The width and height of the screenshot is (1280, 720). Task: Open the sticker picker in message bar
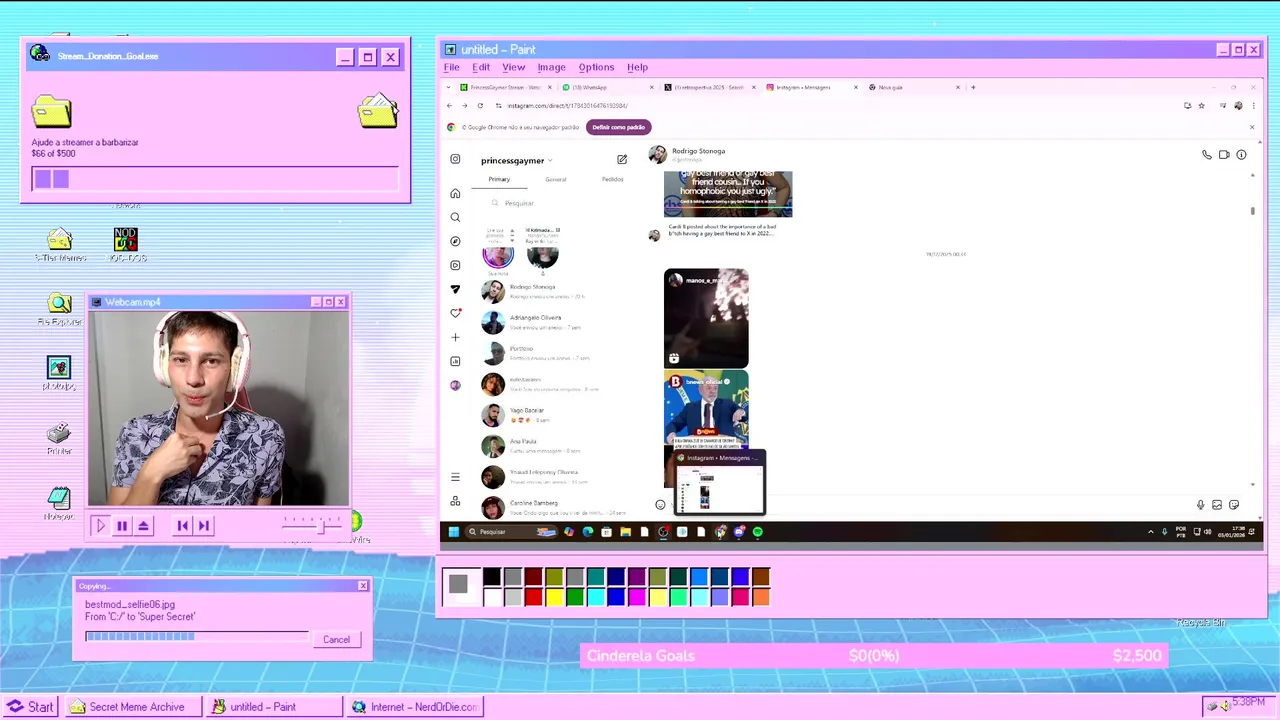(x=1234, y=505)
